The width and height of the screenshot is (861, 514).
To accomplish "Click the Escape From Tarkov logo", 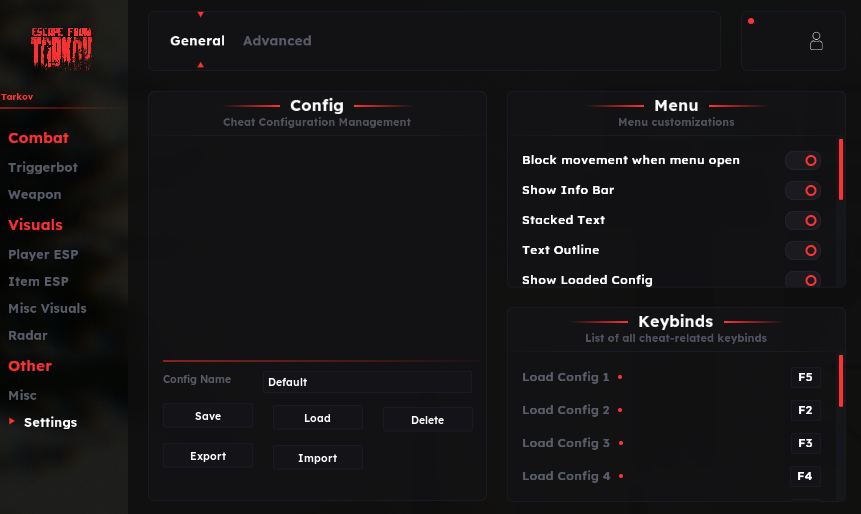I will pos(62,48).
